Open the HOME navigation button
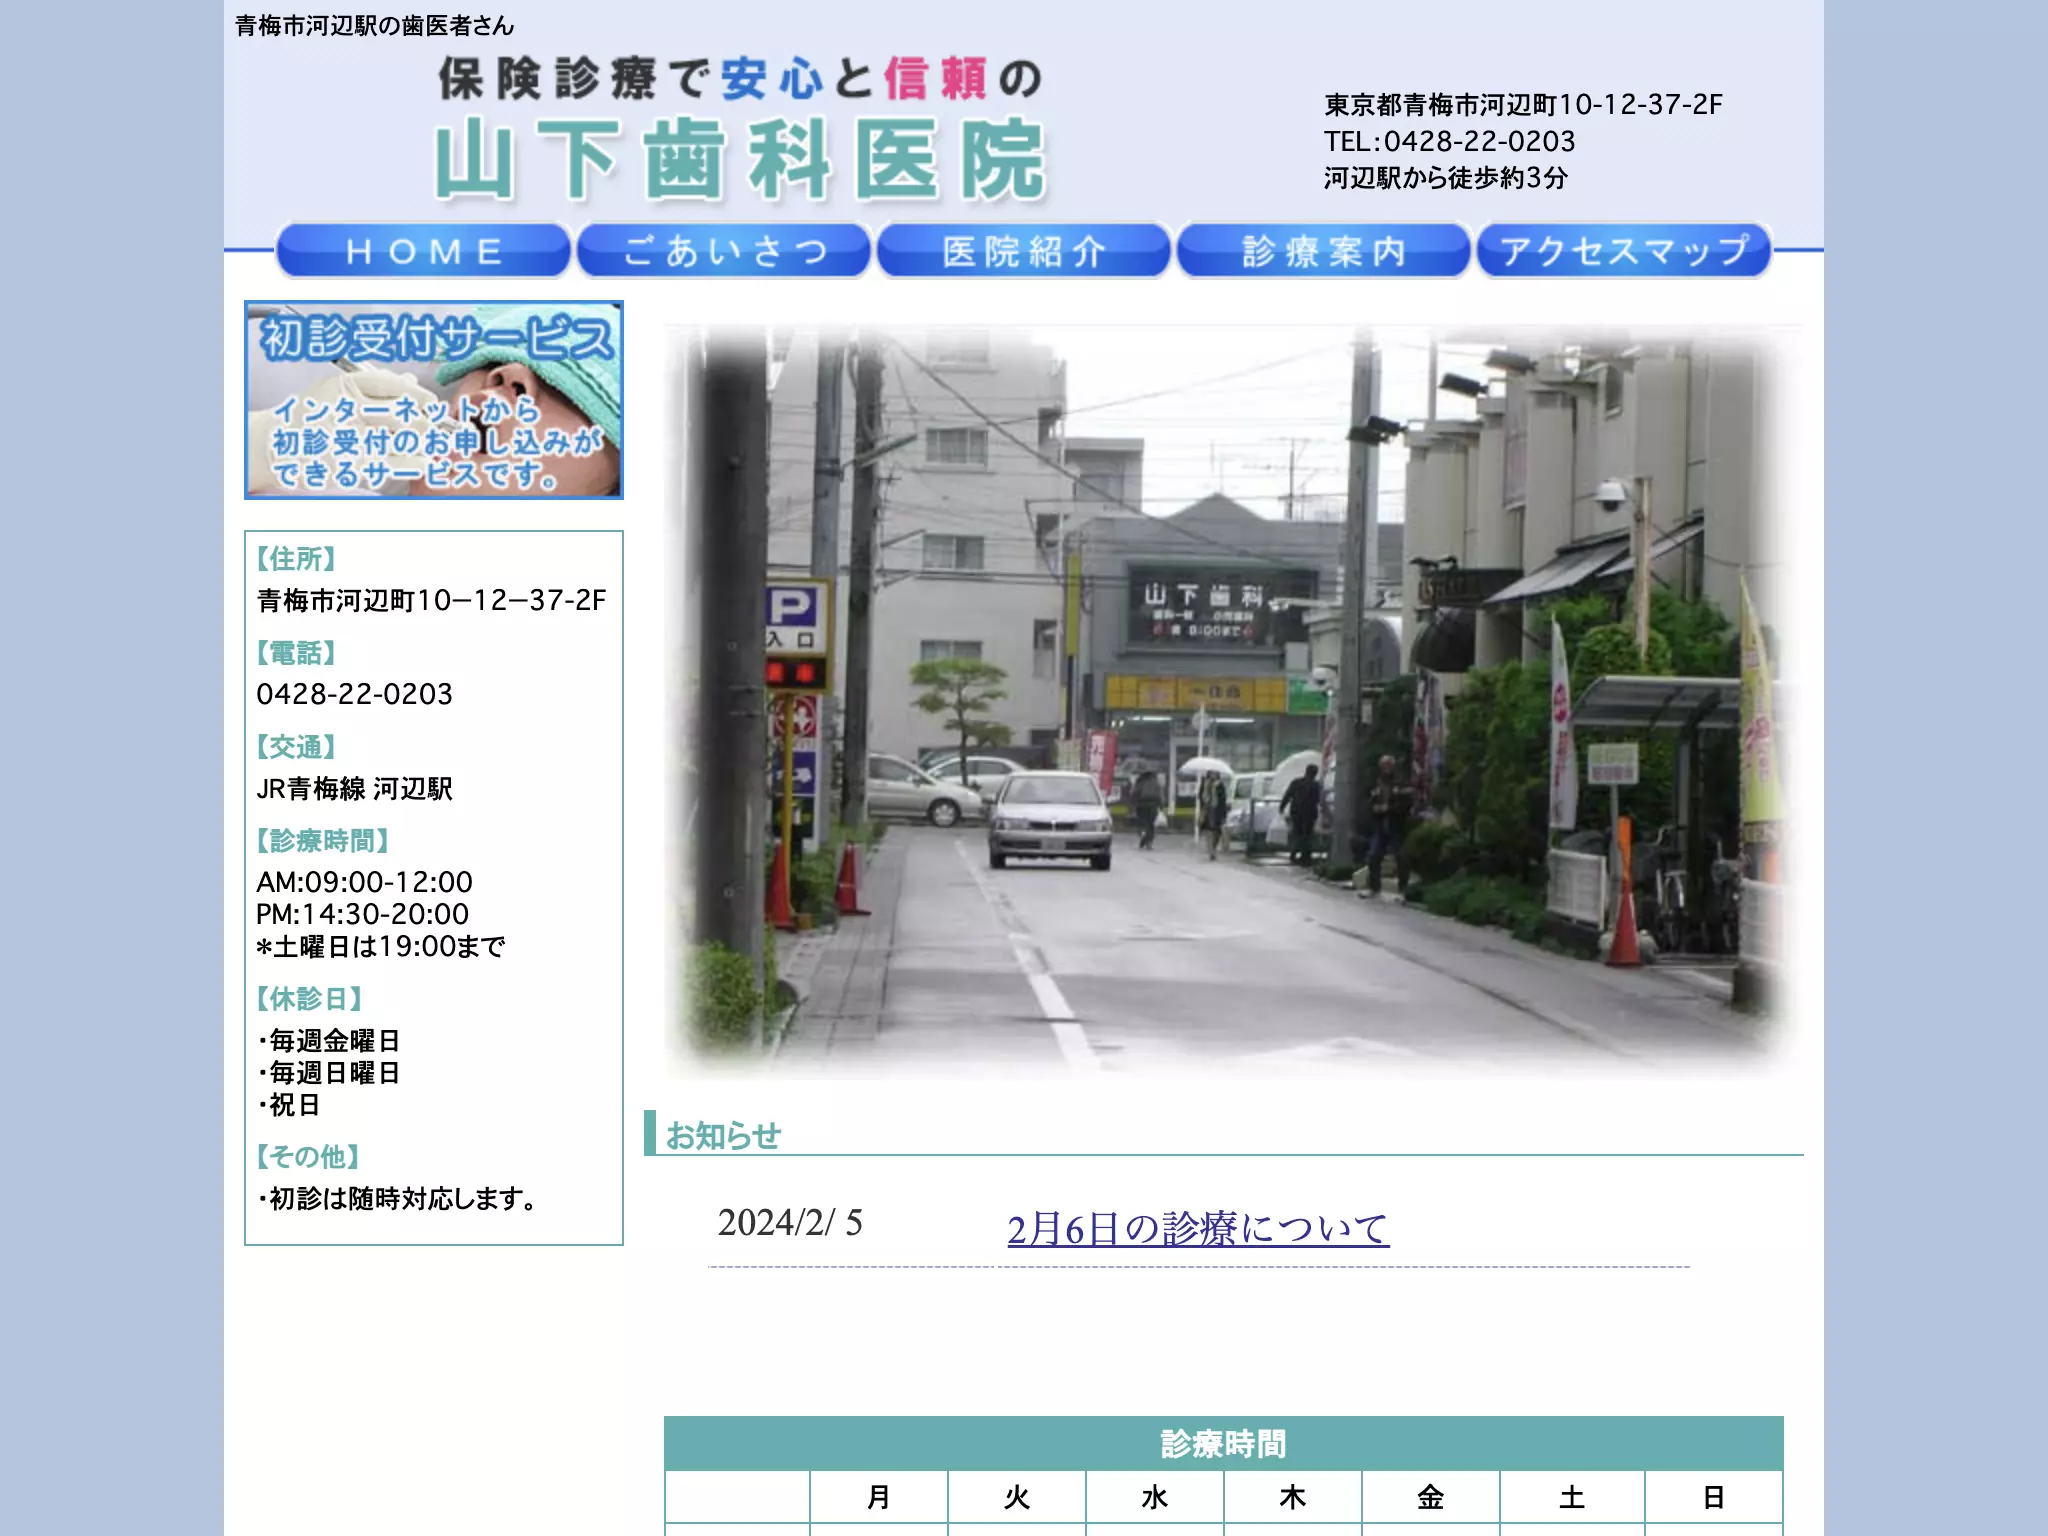The image size is (2048, 1536). [423, 250]
